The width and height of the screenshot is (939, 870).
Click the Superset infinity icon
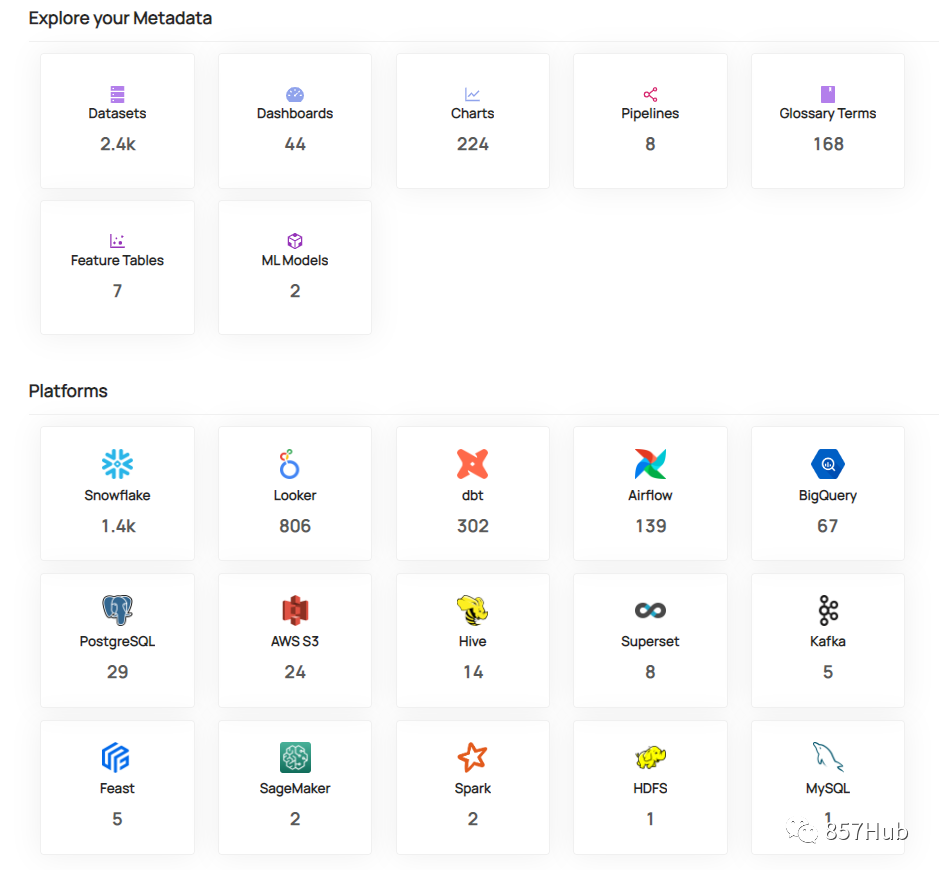tap(650, 610)
